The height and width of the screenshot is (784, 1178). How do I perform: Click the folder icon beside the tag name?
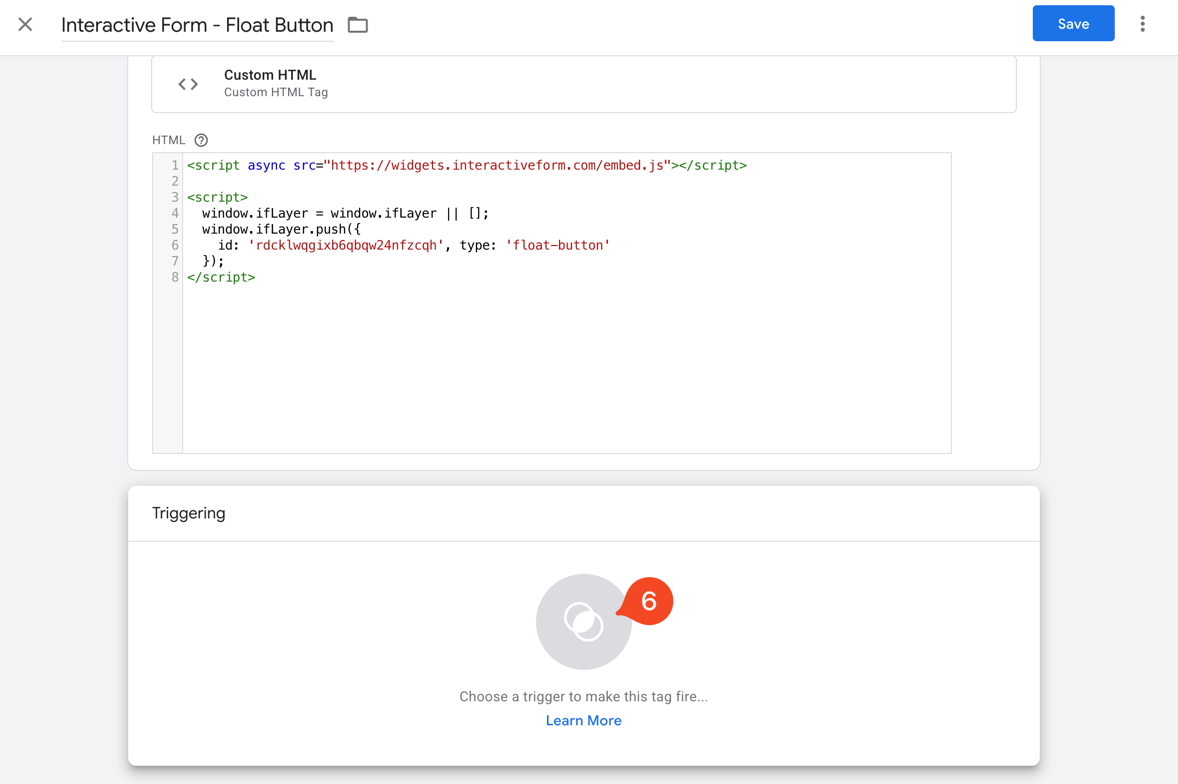tap(358, 25)
